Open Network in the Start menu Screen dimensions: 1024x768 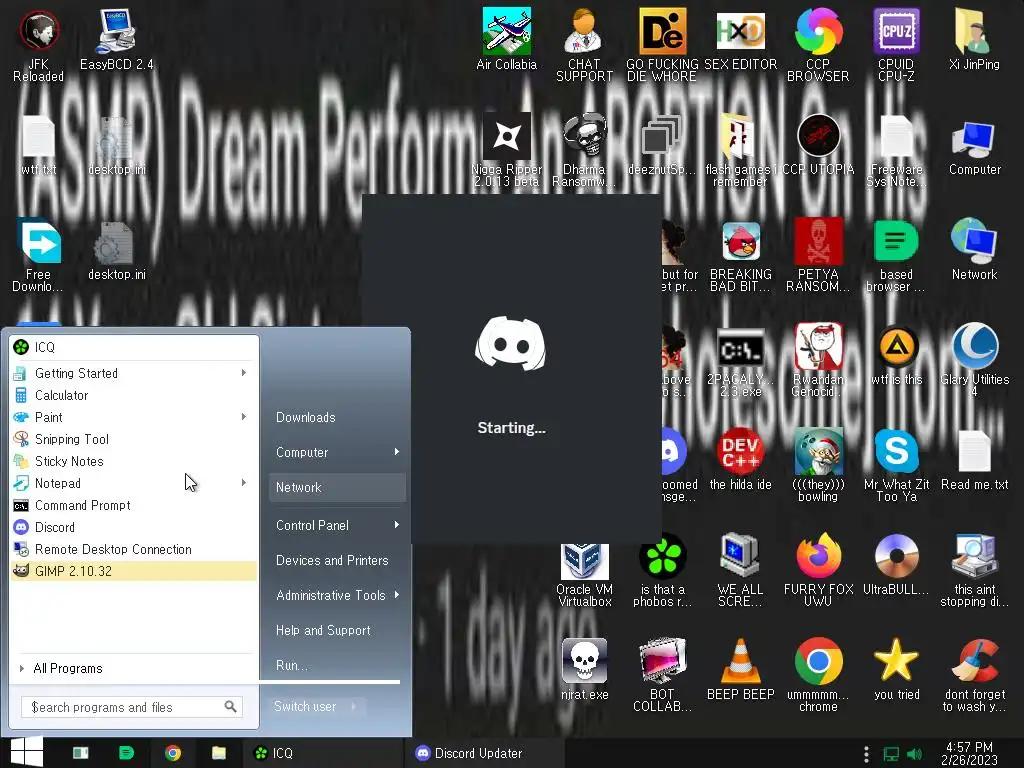(337, 487)
